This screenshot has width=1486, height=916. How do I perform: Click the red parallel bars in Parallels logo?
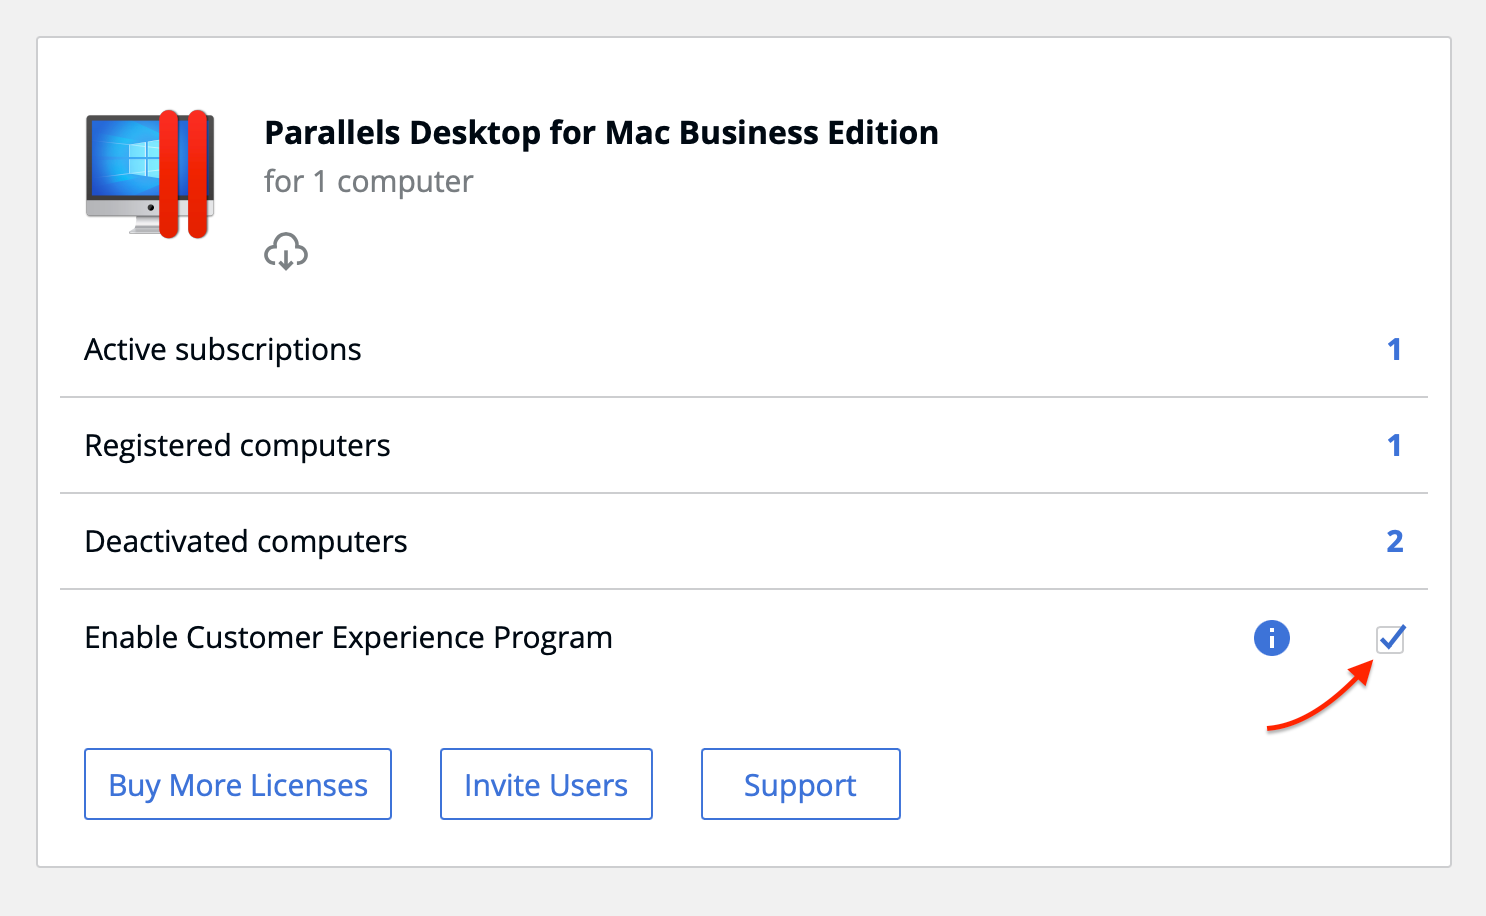[x=184, y=174]
